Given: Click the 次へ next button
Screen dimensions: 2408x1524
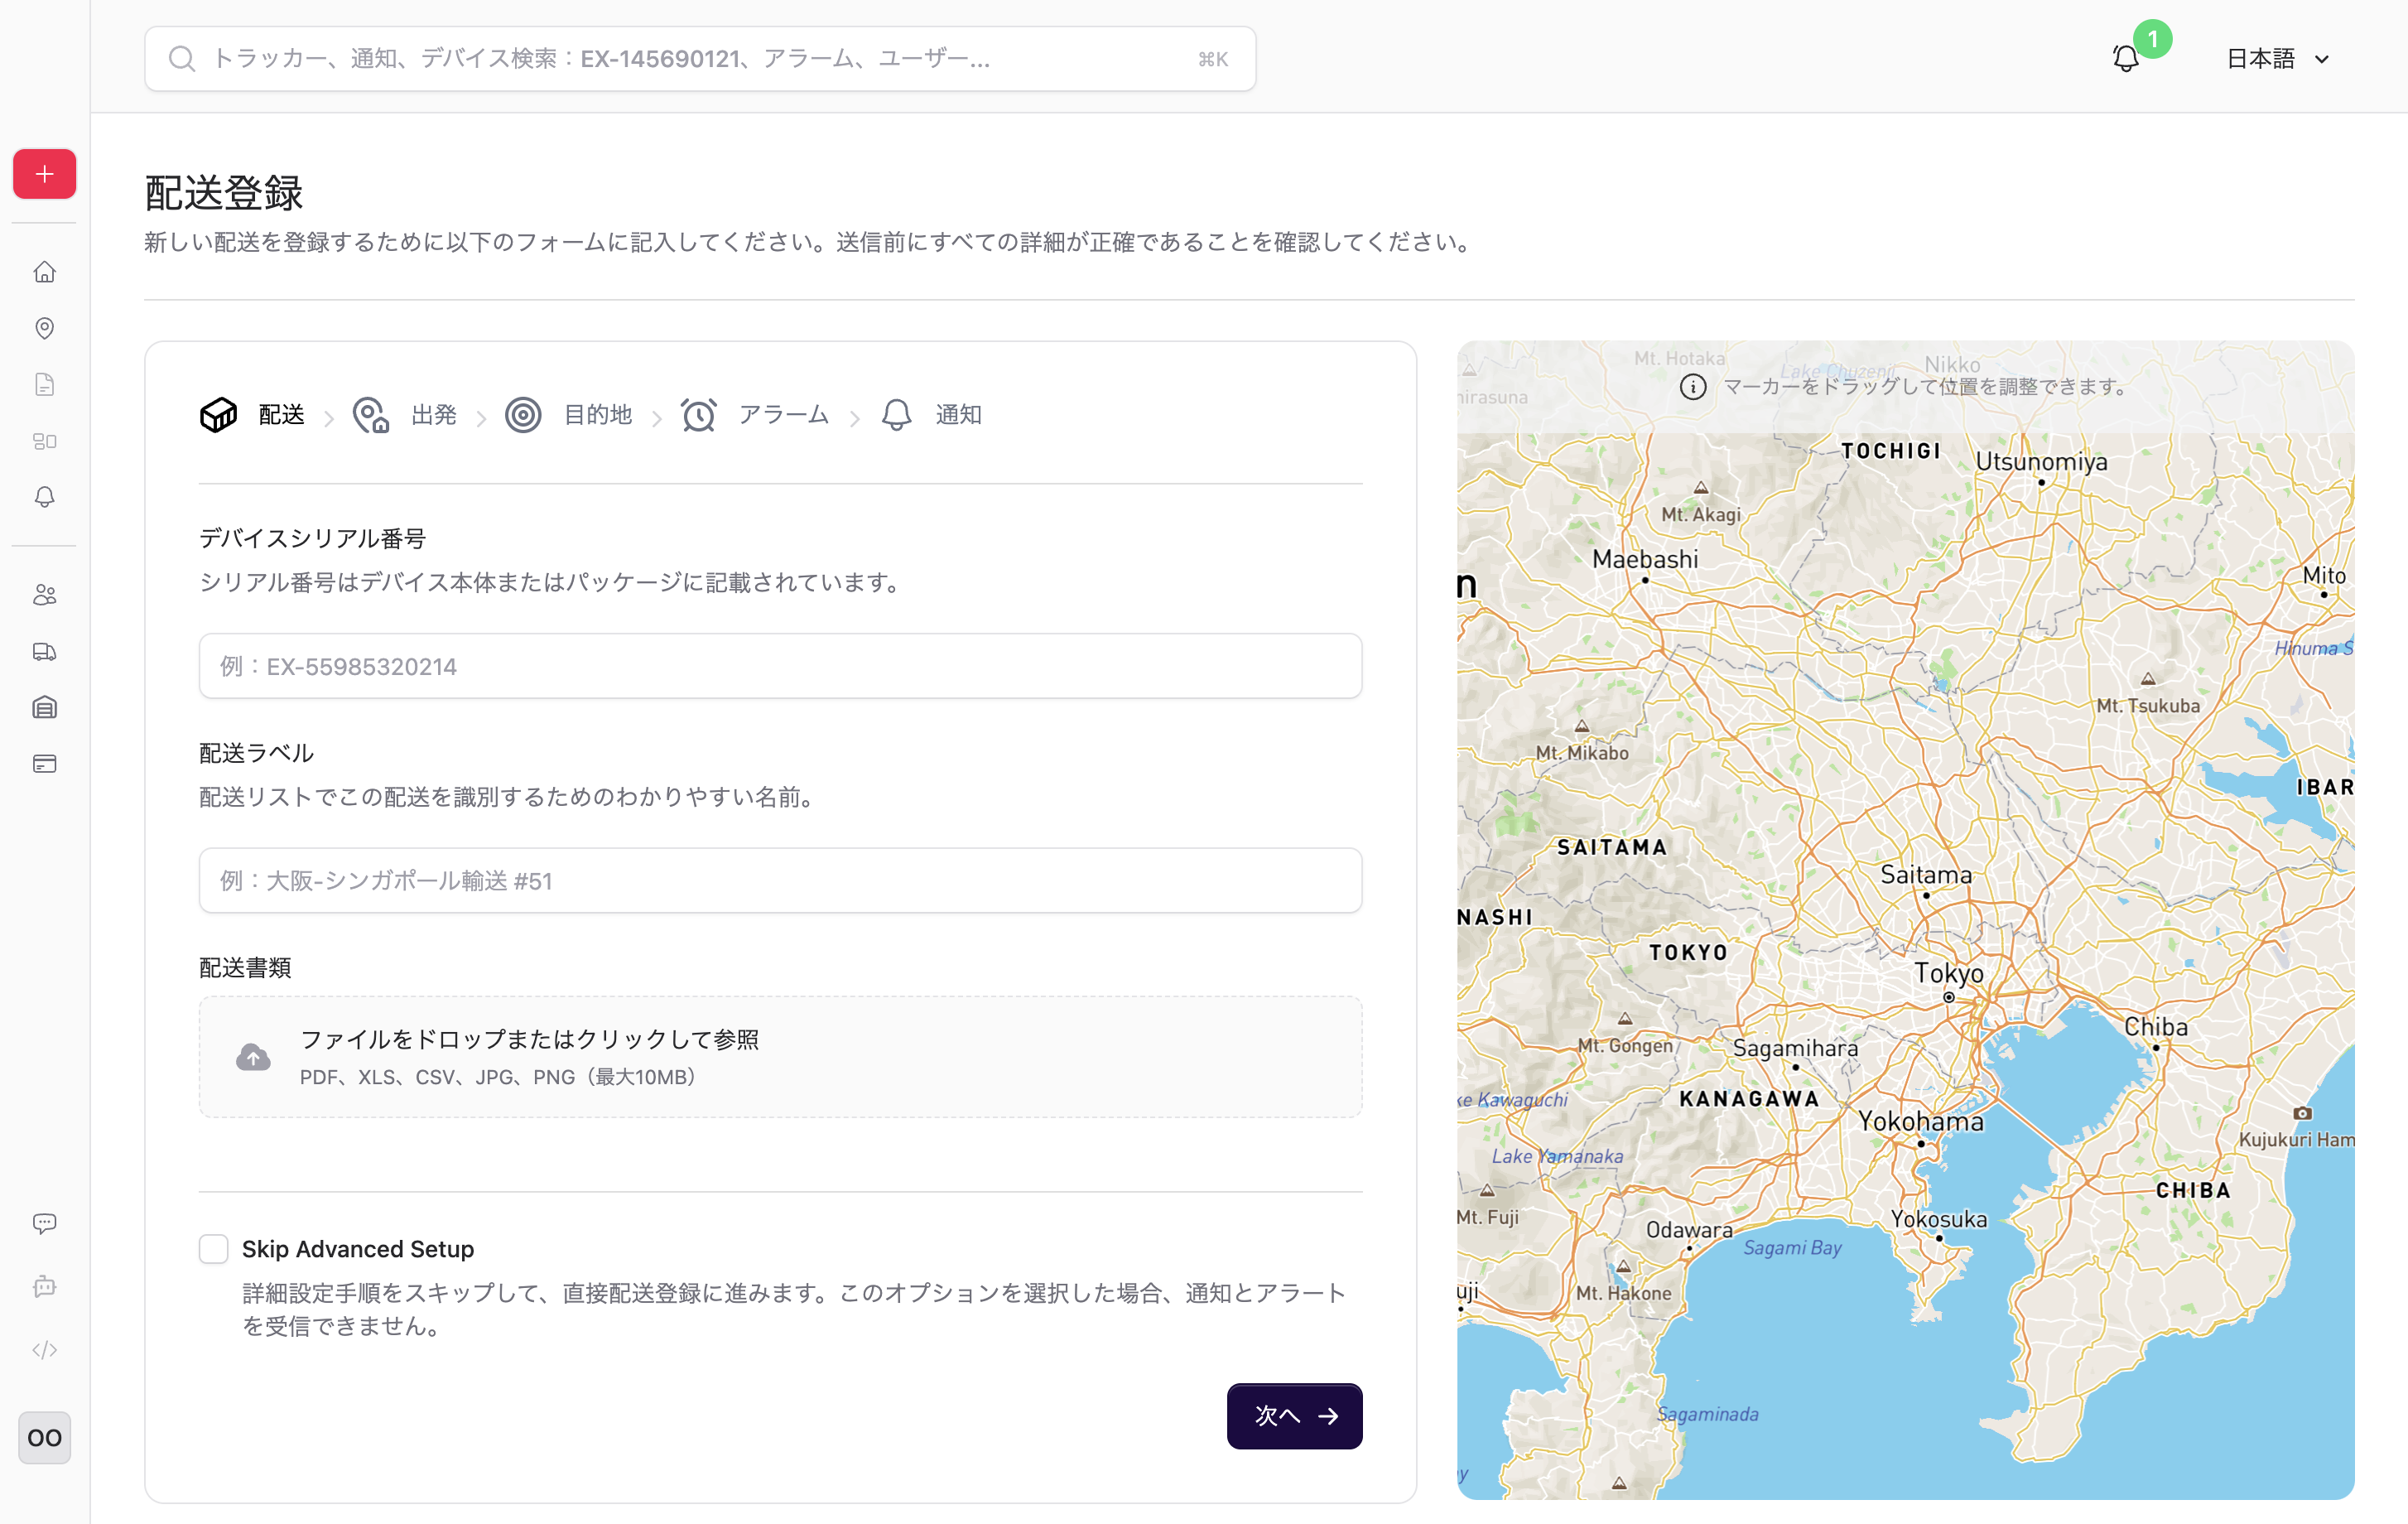Looking at the screenshot, I should pyautogui.click(x=1294, y=1416).
